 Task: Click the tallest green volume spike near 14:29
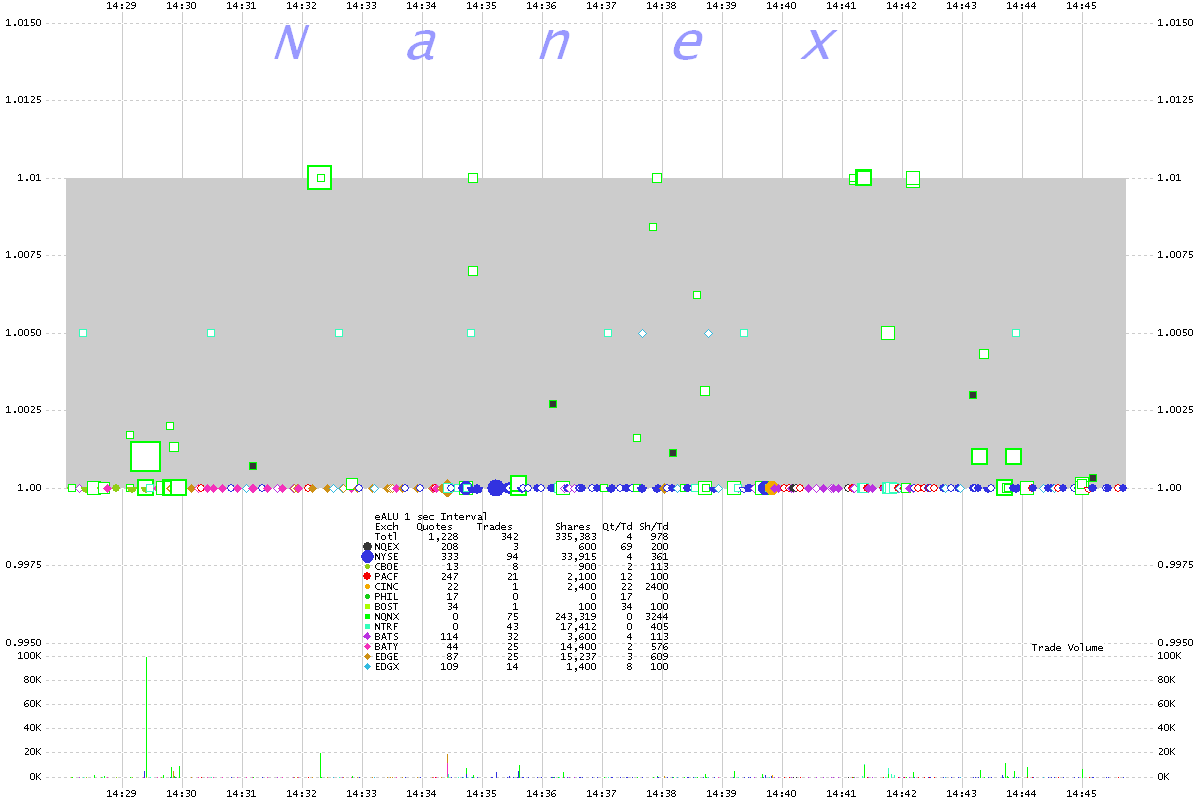click(147, 716)
